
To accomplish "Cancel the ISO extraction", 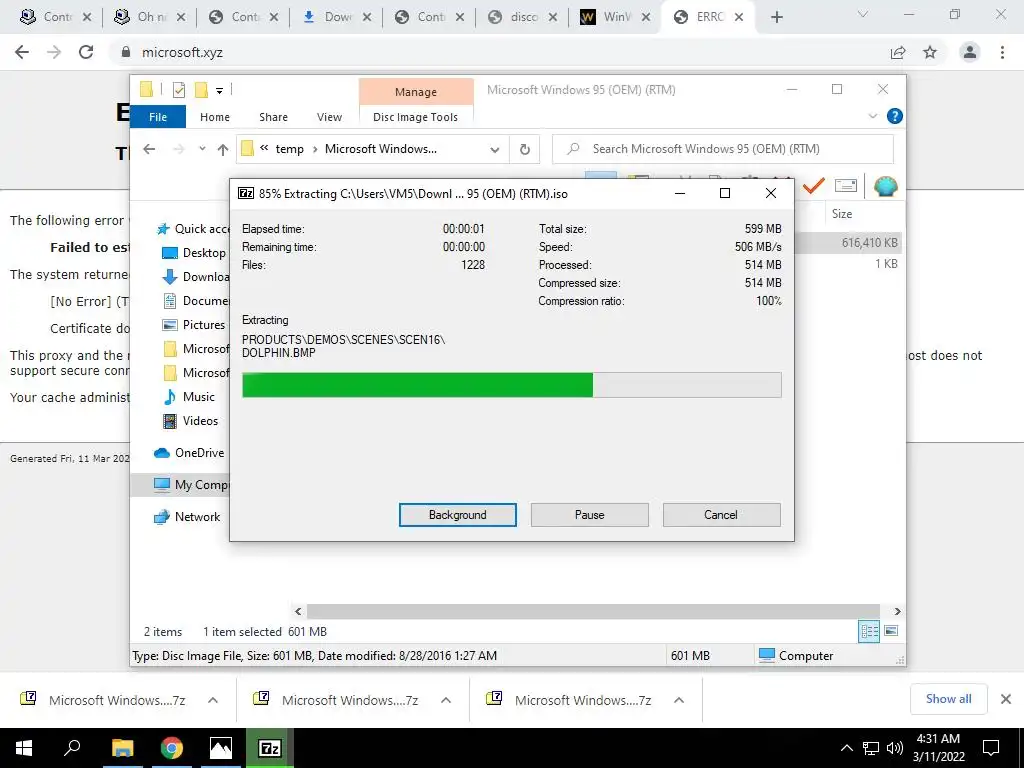I will point(721,515).
